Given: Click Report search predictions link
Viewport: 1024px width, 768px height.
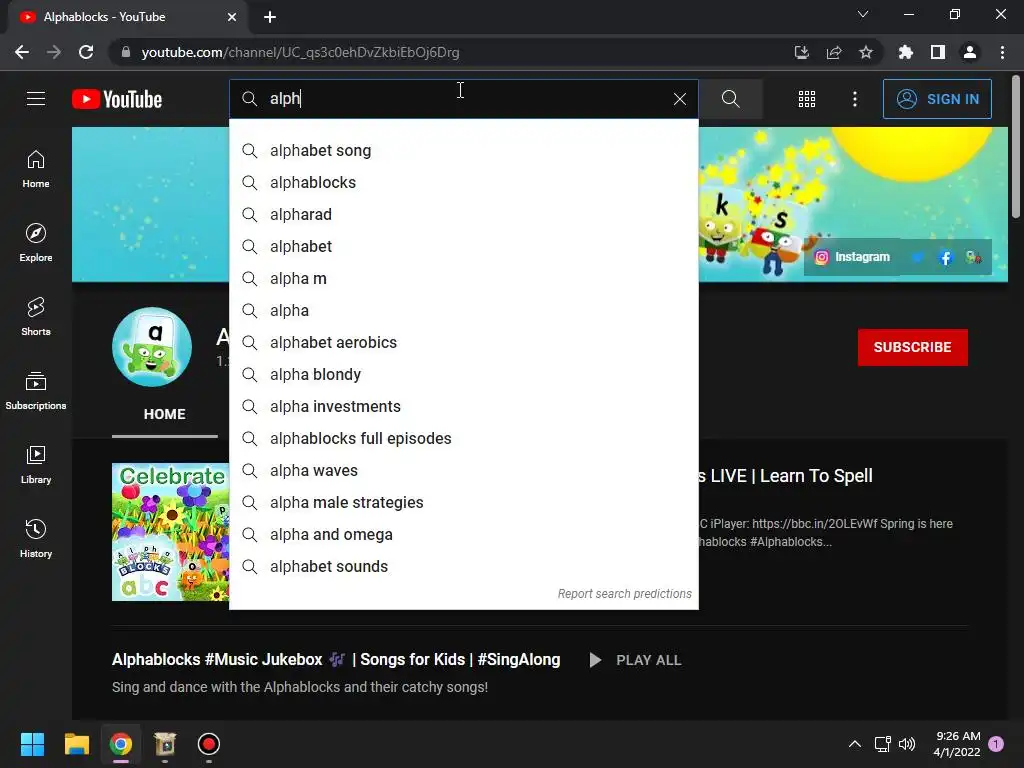Looking at the screenshot, I should (x=624, y=594).
